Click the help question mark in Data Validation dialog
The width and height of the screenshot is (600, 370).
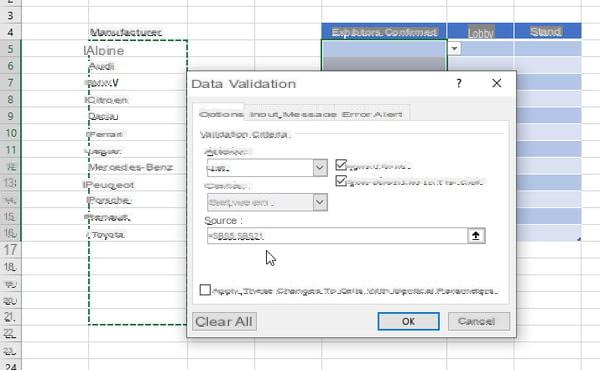tap(459, 83)
